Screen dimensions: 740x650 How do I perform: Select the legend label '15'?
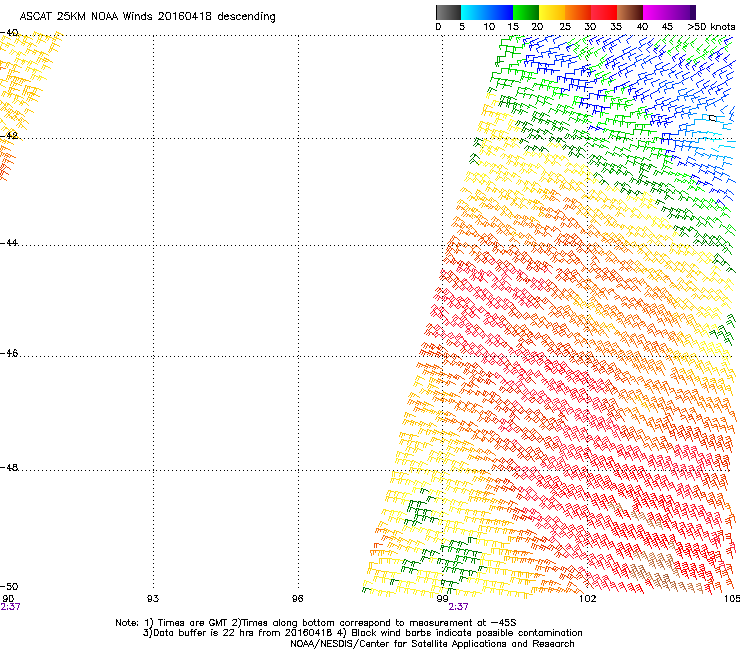(x=513, y=27)
